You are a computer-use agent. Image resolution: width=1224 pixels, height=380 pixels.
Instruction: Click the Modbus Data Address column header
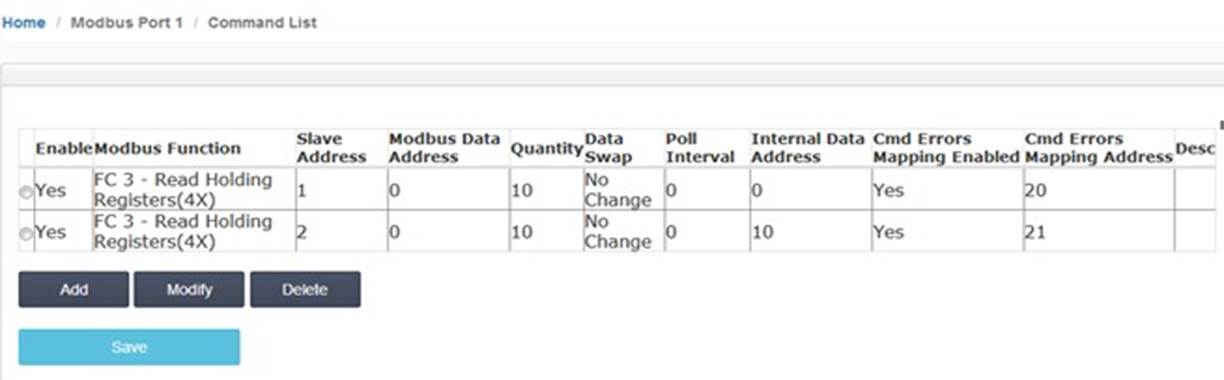point(444,148)
